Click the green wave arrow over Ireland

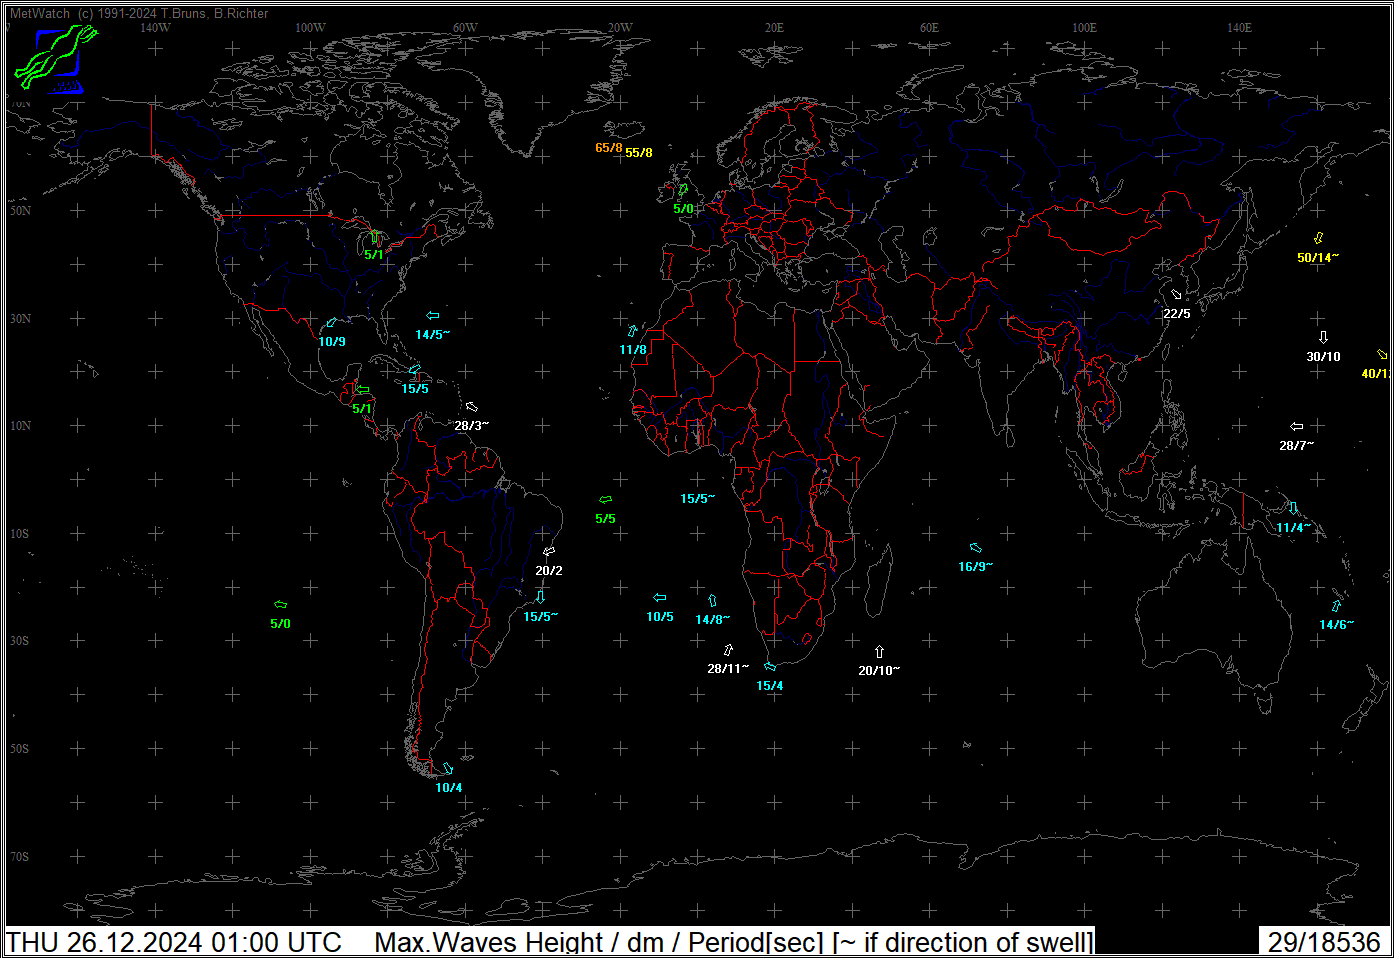pos(683,190)
